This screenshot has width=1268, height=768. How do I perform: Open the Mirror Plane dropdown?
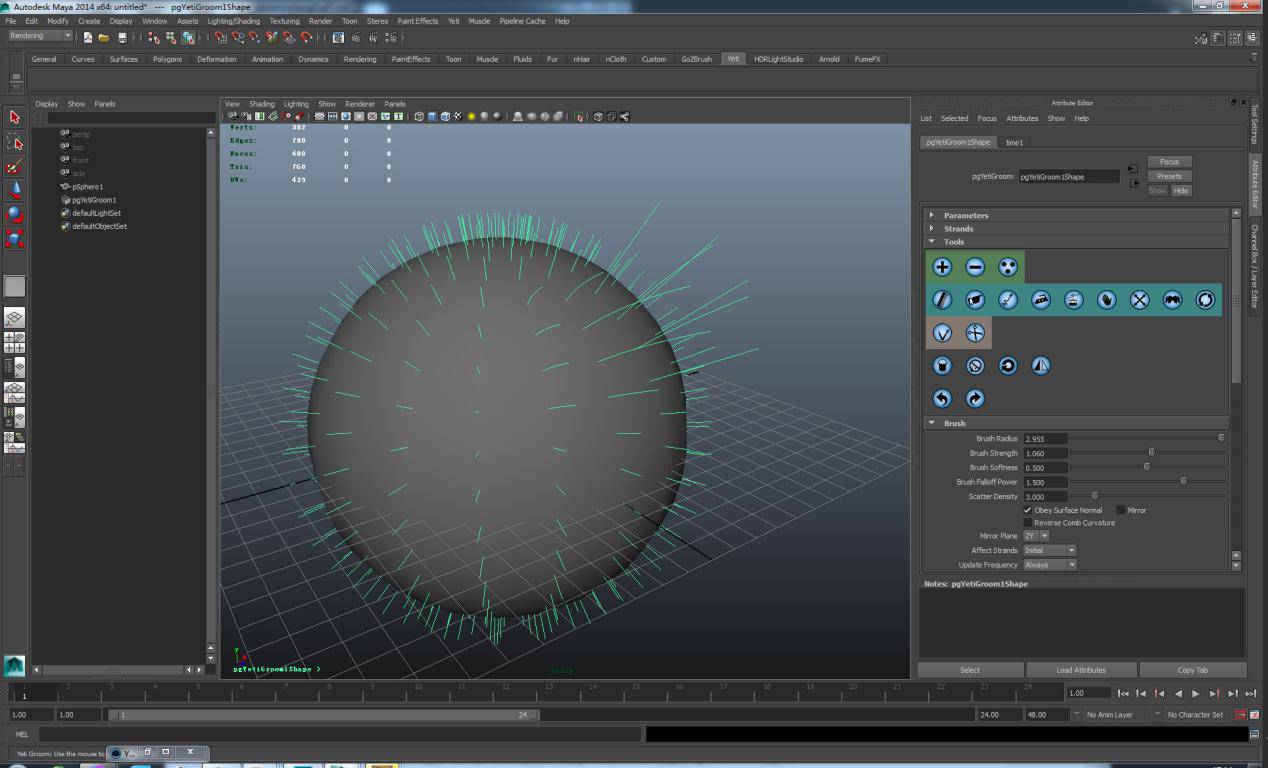pyautogui.click(x=1036, y=536)
